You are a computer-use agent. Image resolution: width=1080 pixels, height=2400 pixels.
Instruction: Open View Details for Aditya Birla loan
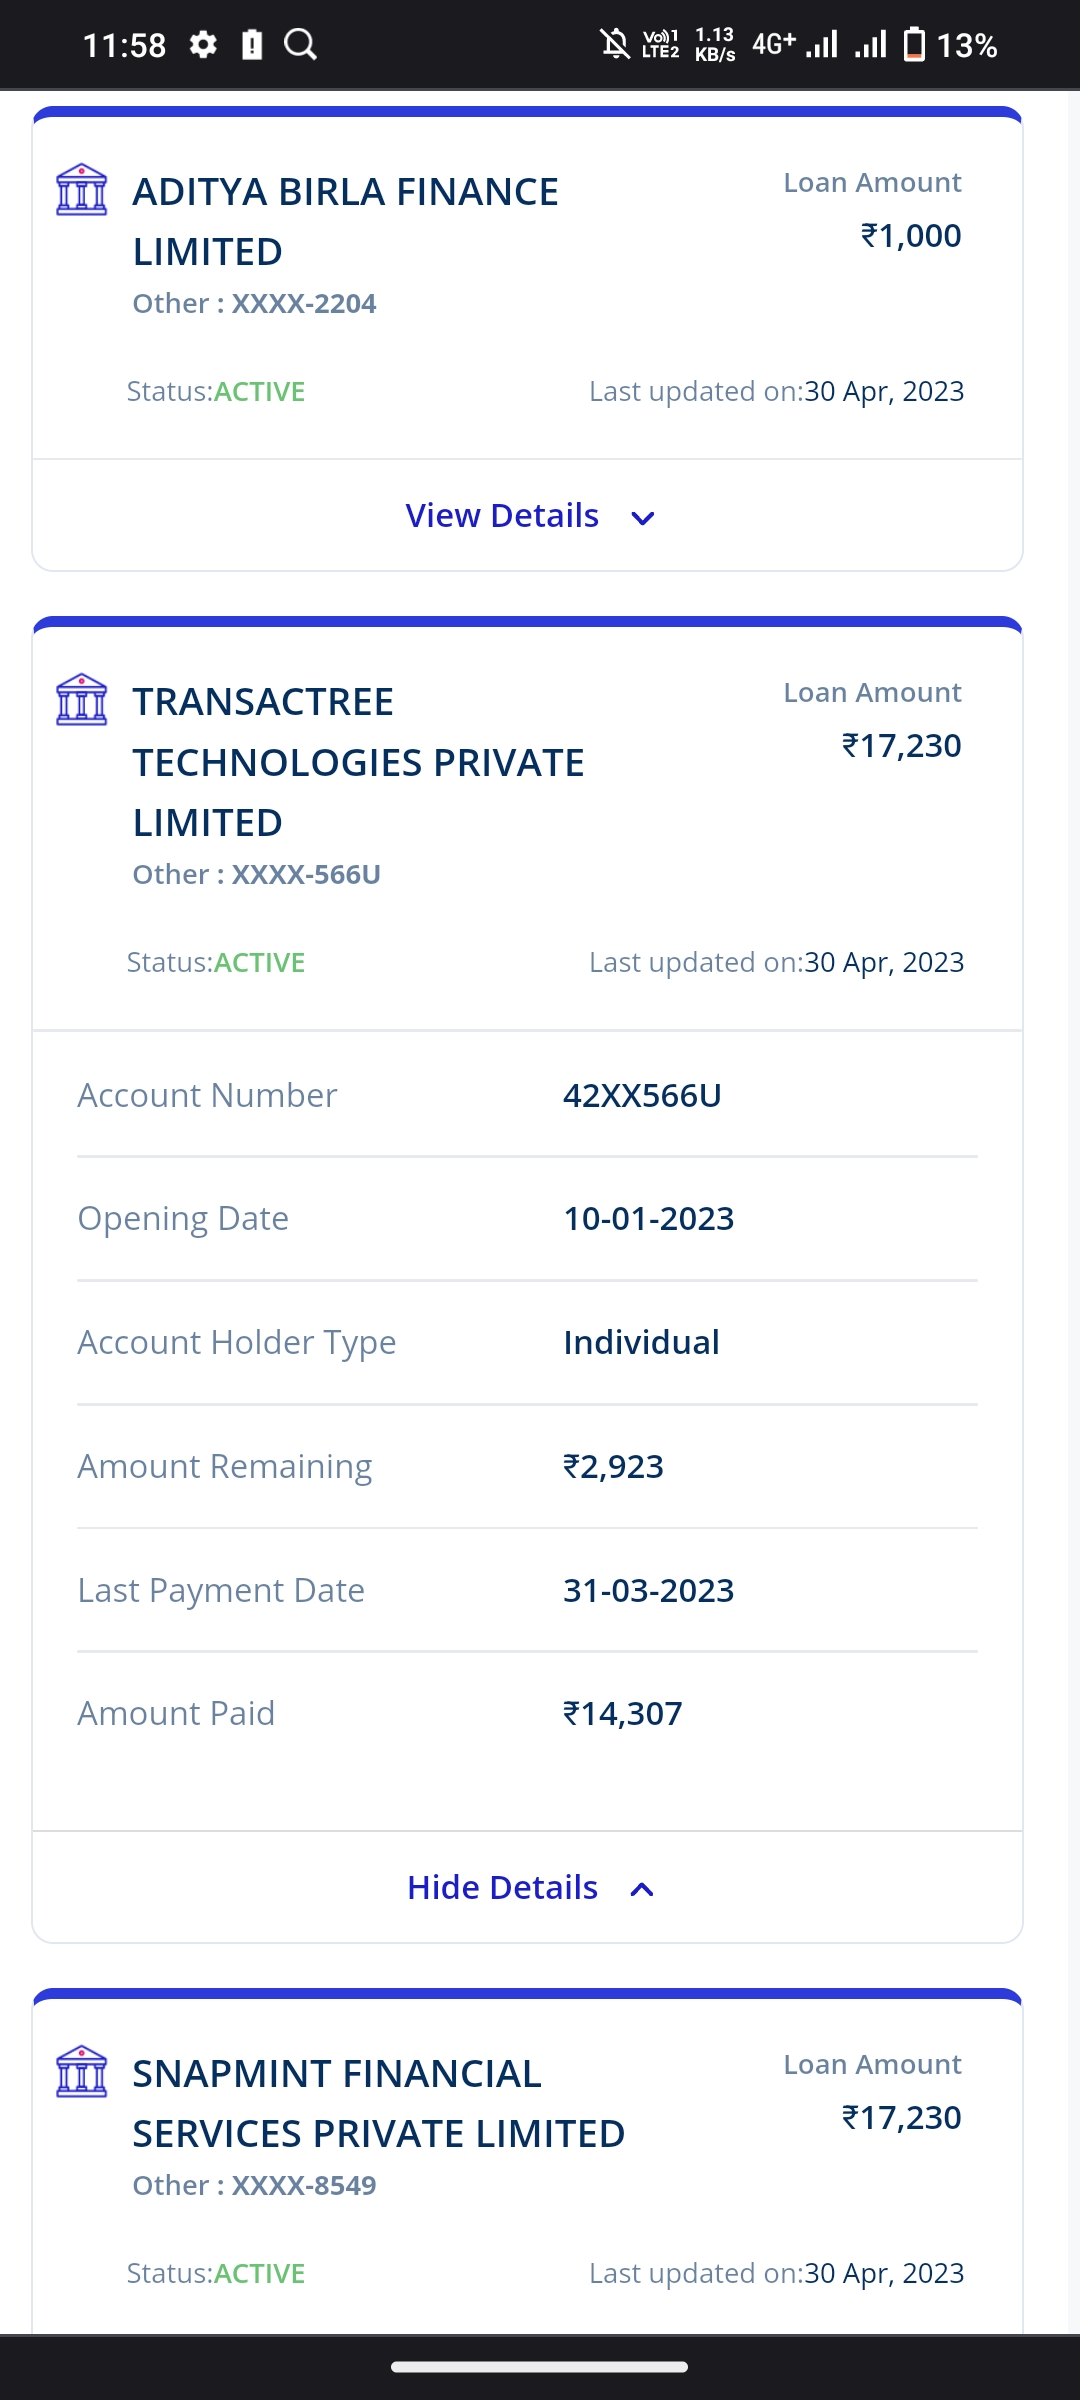[x=502, y=516]
